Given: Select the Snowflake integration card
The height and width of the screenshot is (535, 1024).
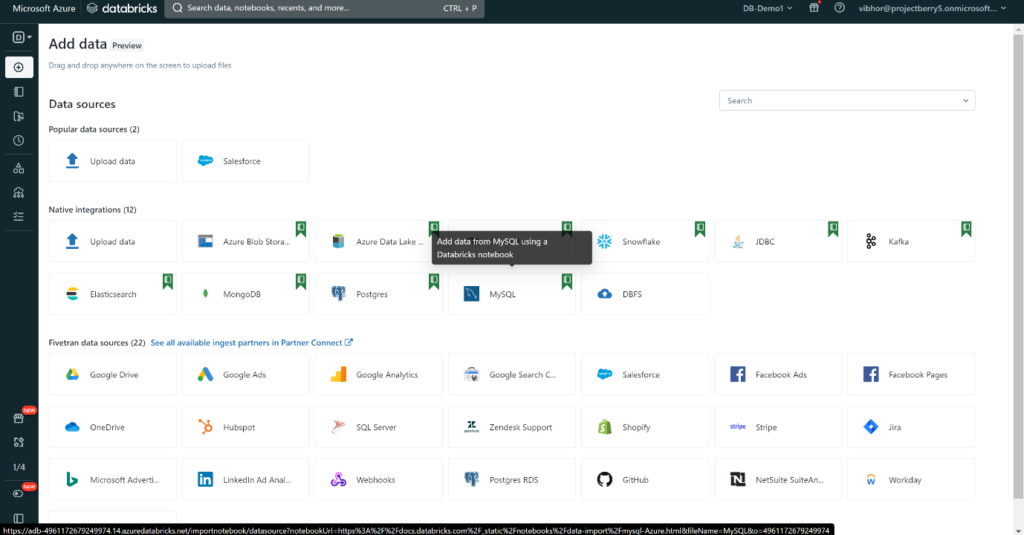Looking at the screenshot, I should pyautogui.click(x=645, y=241).
